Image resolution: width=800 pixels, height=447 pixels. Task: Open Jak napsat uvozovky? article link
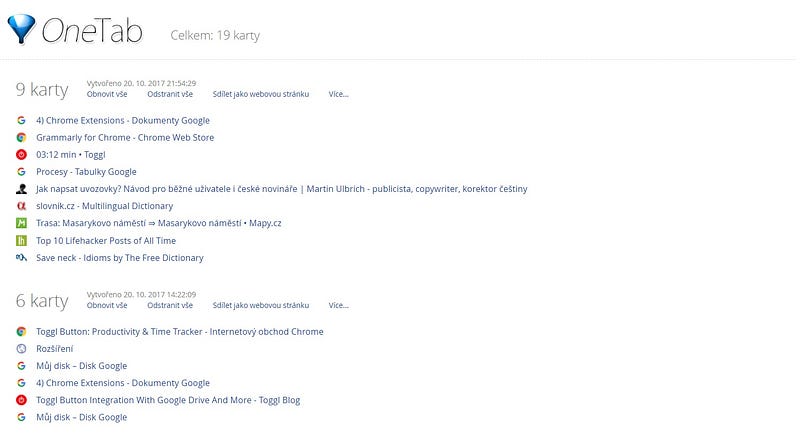pyautogui.click(x=282, y=189)
